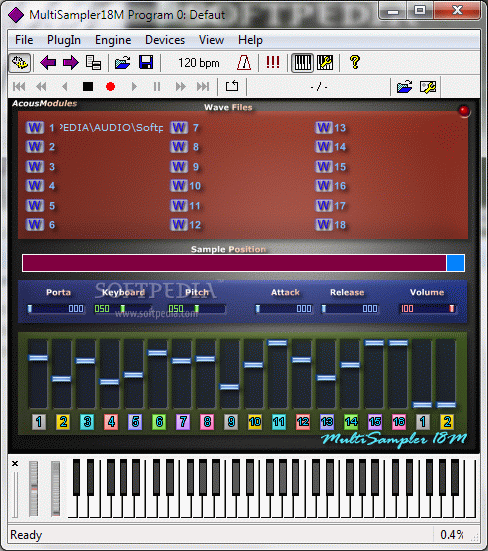The height and width of the screenshot is (551, 488).
Task: Click the Attack slider
Action: point(284,309)
